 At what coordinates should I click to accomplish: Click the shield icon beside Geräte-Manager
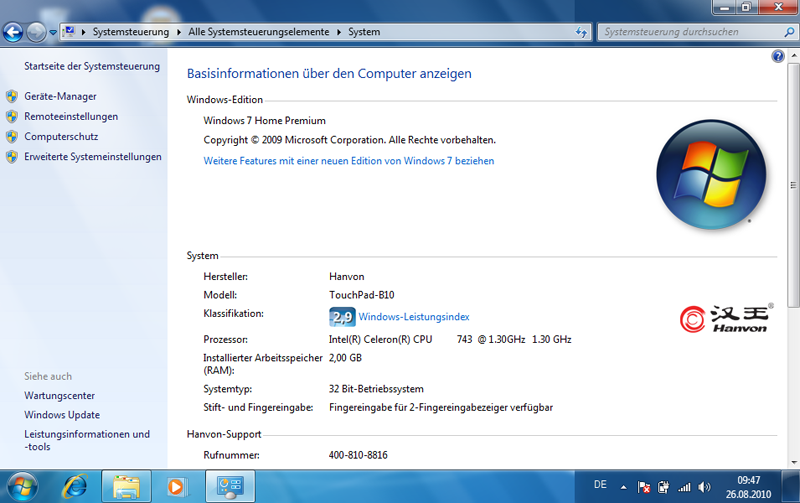[x=12, y=96]
